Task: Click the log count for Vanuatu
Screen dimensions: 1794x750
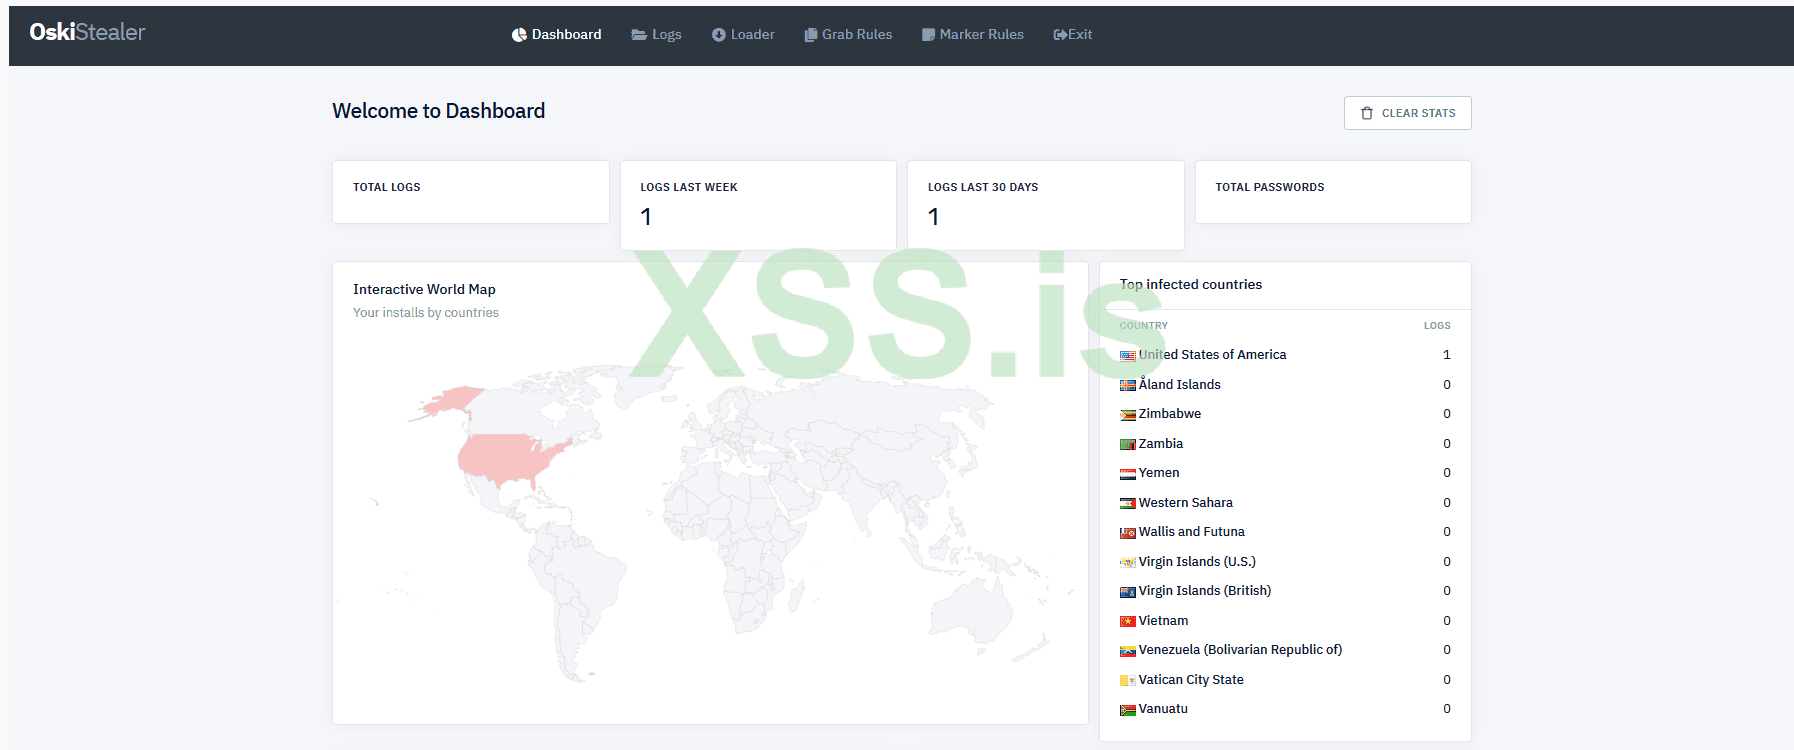Action: [1447, 709]
